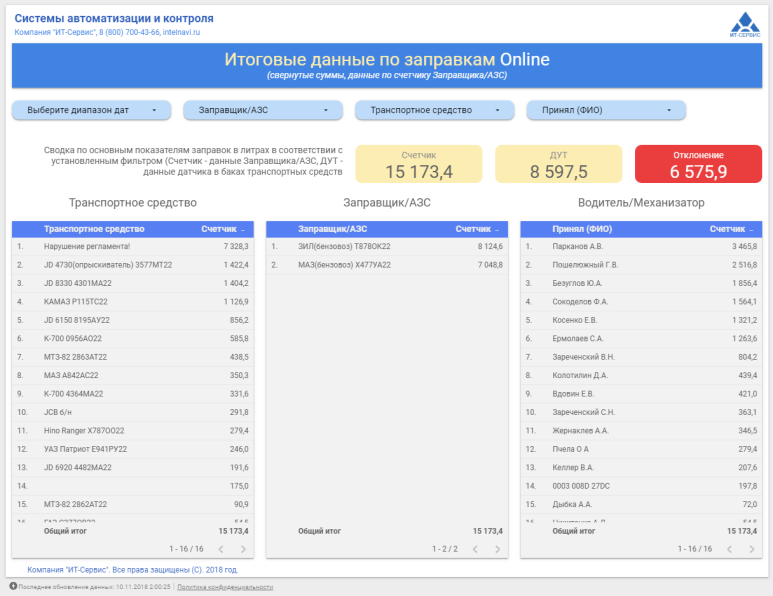Go to previous page in Заправщик/АЗС table
Viewport: 773px width, 596px height.
coord(475,549)
